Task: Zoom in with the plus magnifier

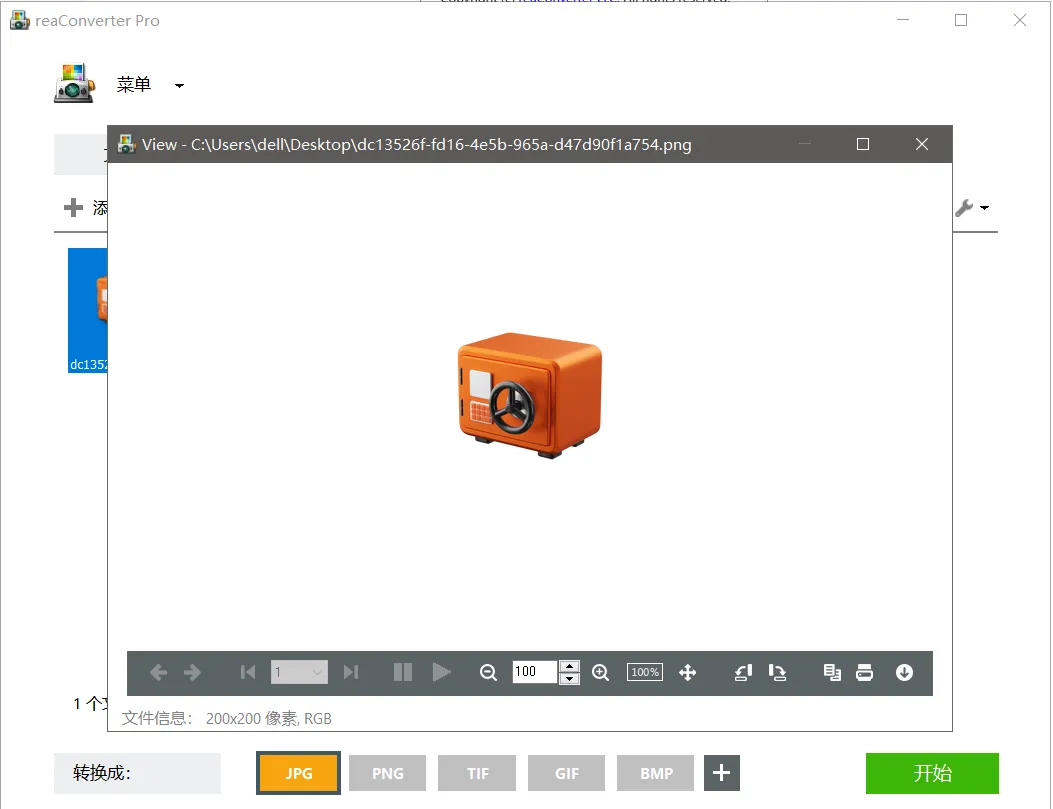Action: [x=600, y=672]
